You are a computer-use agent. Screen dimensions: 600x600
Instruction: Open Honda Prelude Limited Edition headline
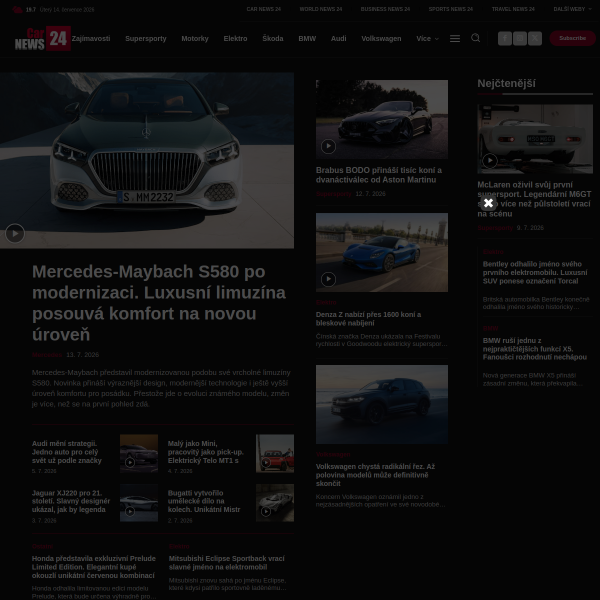94,567
